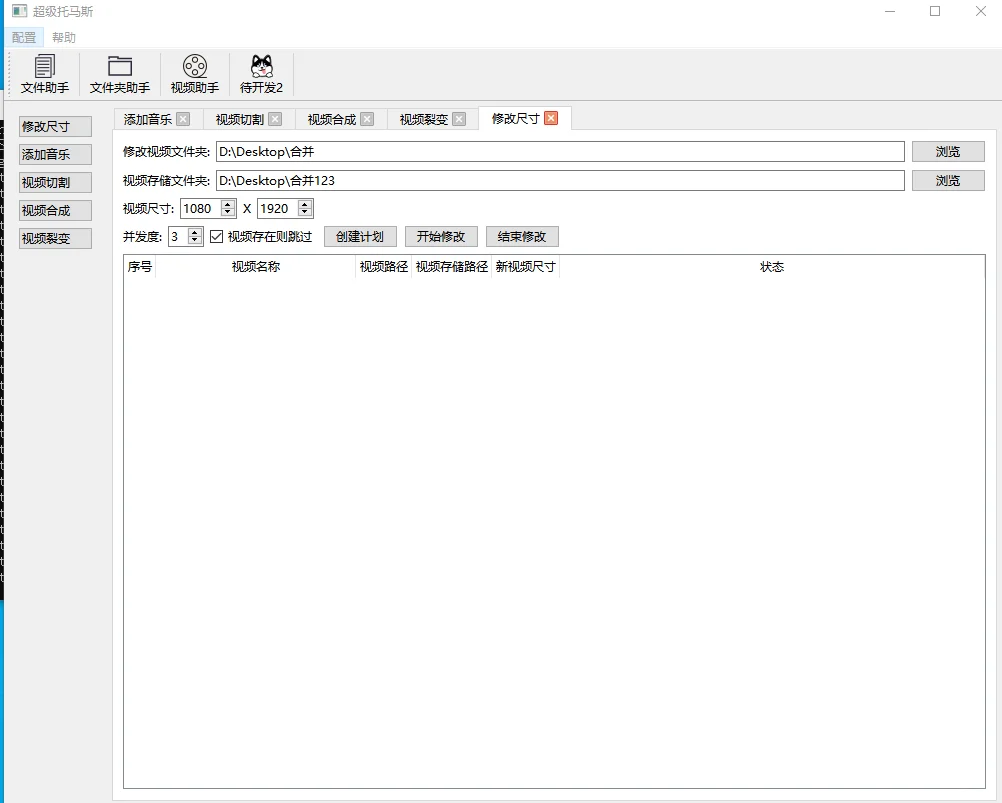Click the 视频名称 column header
This screenshot has height=803, width=1002.
[256, 267]
